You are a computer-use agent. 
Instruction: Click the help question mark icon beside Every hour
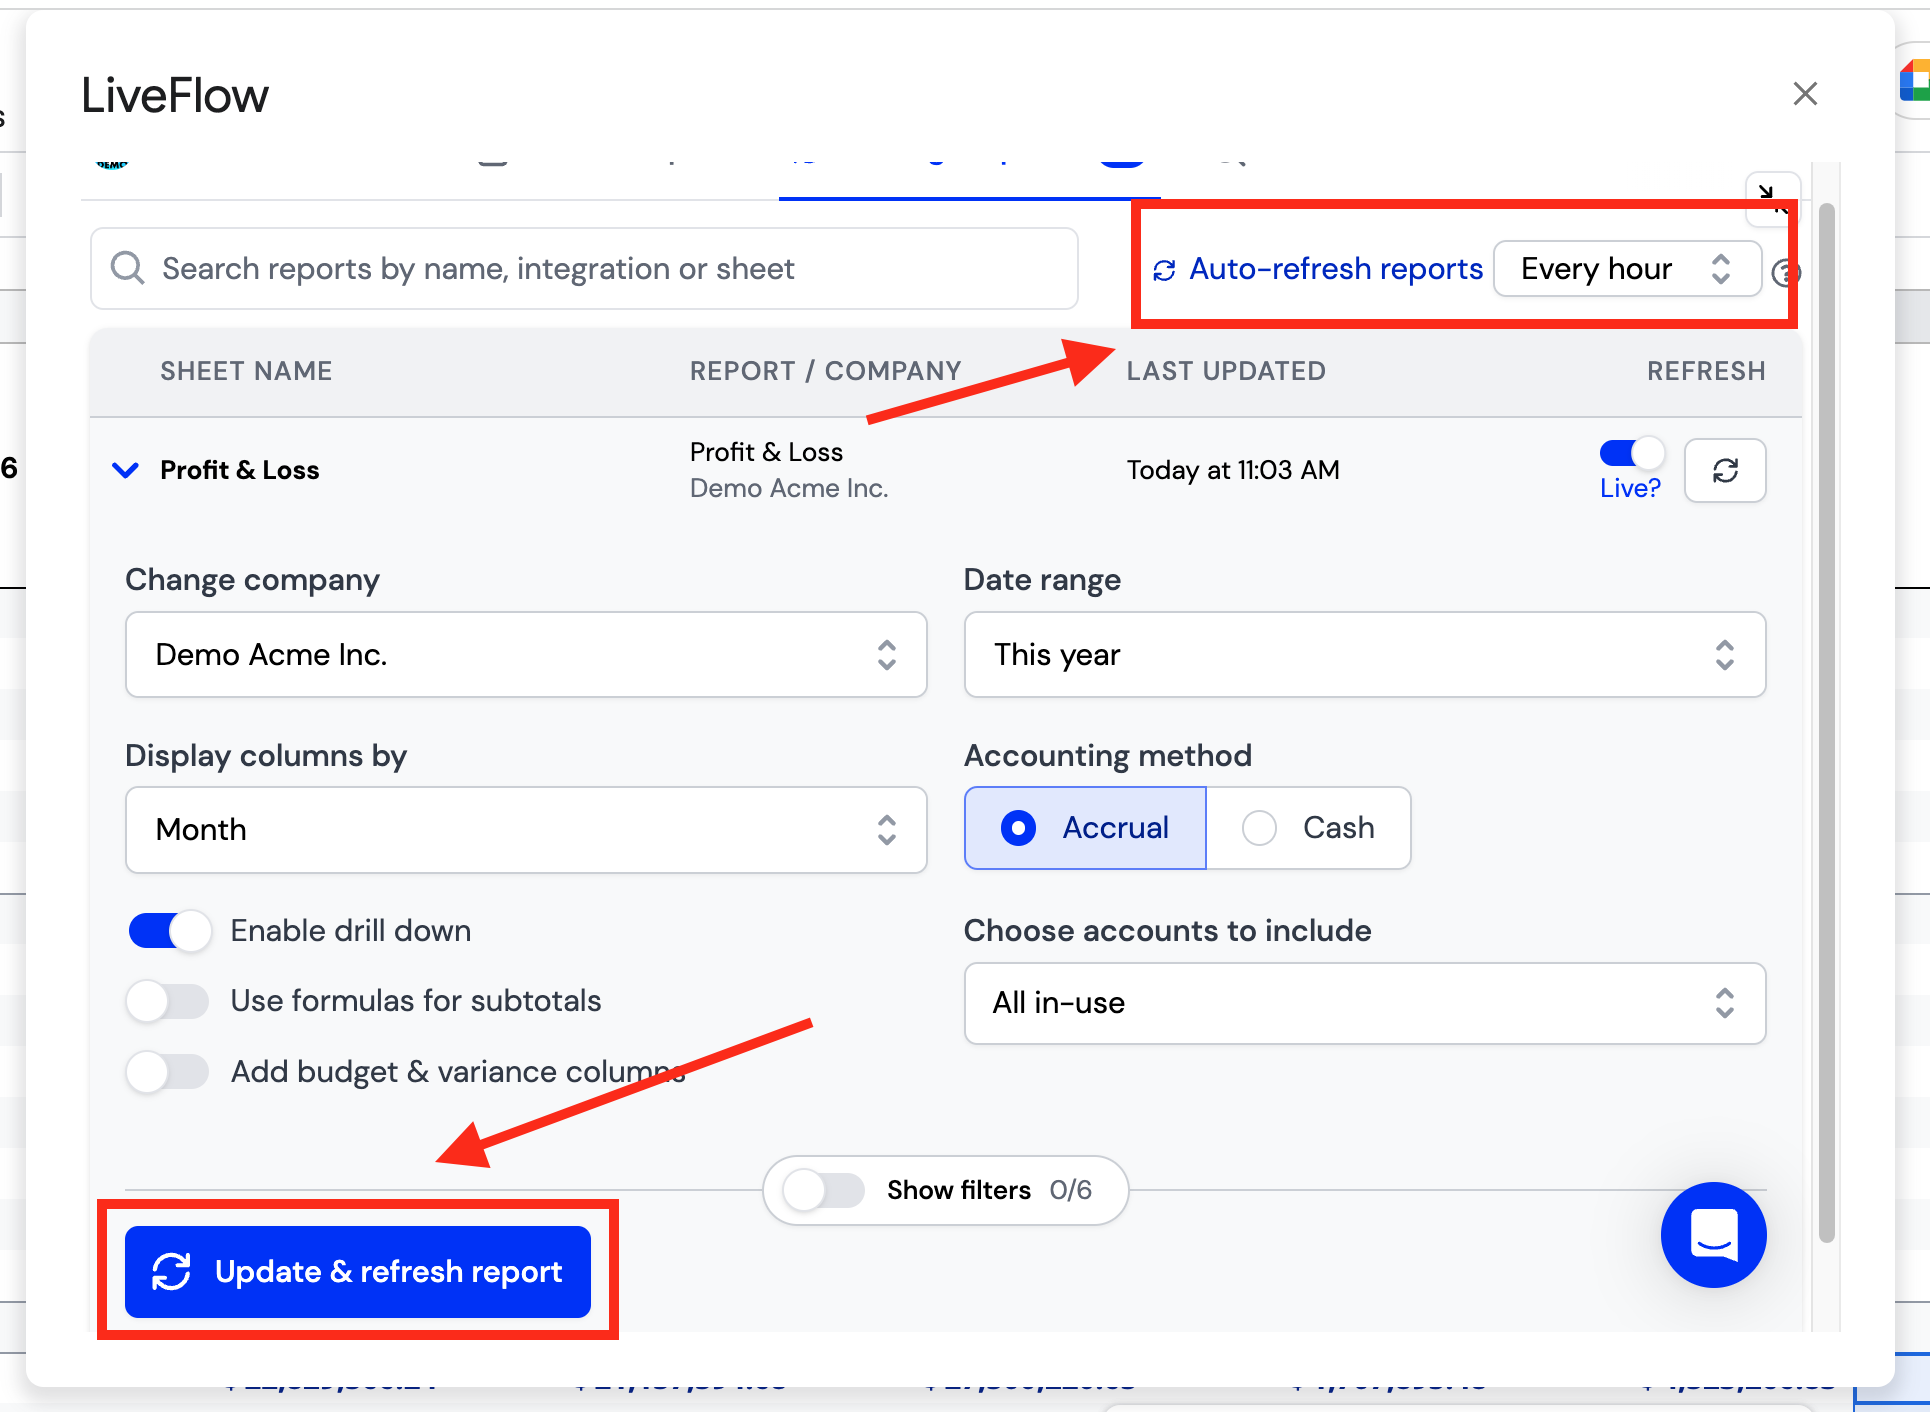1785,272
